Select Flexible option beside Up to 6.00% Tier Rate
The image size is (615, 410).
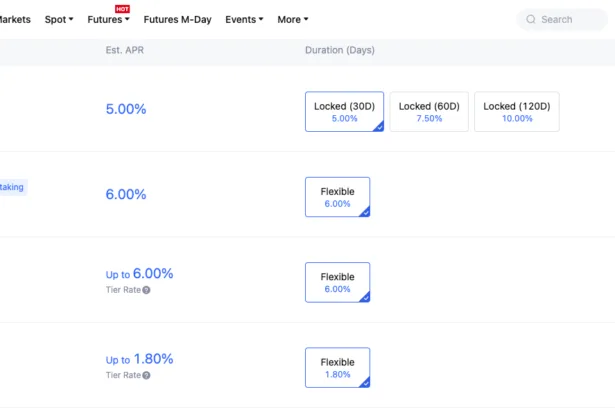(x=337, y=282)
